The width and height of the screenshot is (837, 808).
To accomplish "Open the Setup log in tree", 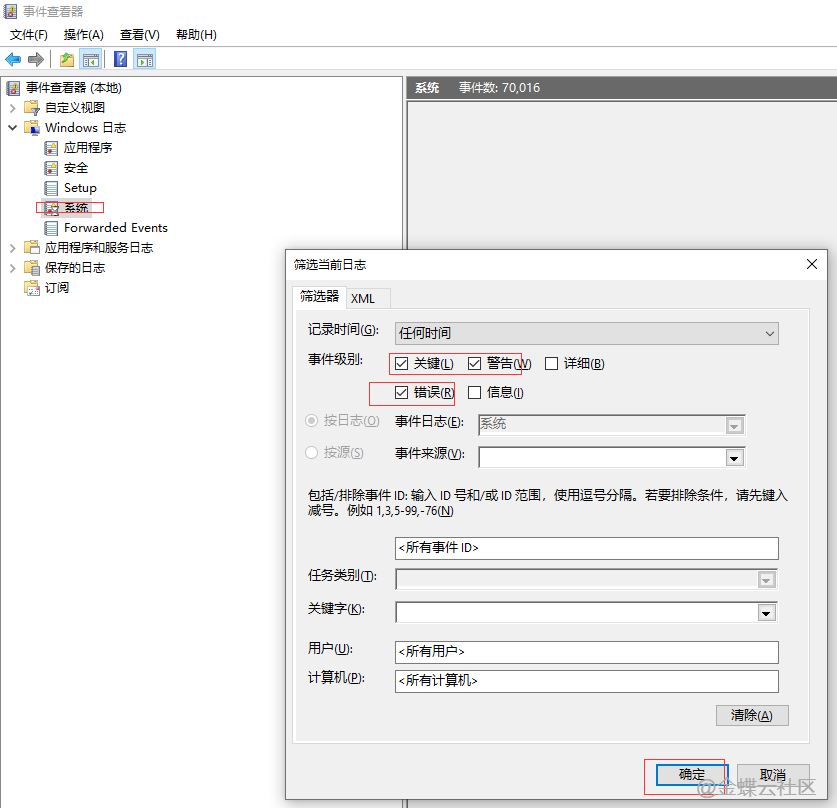I will click(80, 188).
